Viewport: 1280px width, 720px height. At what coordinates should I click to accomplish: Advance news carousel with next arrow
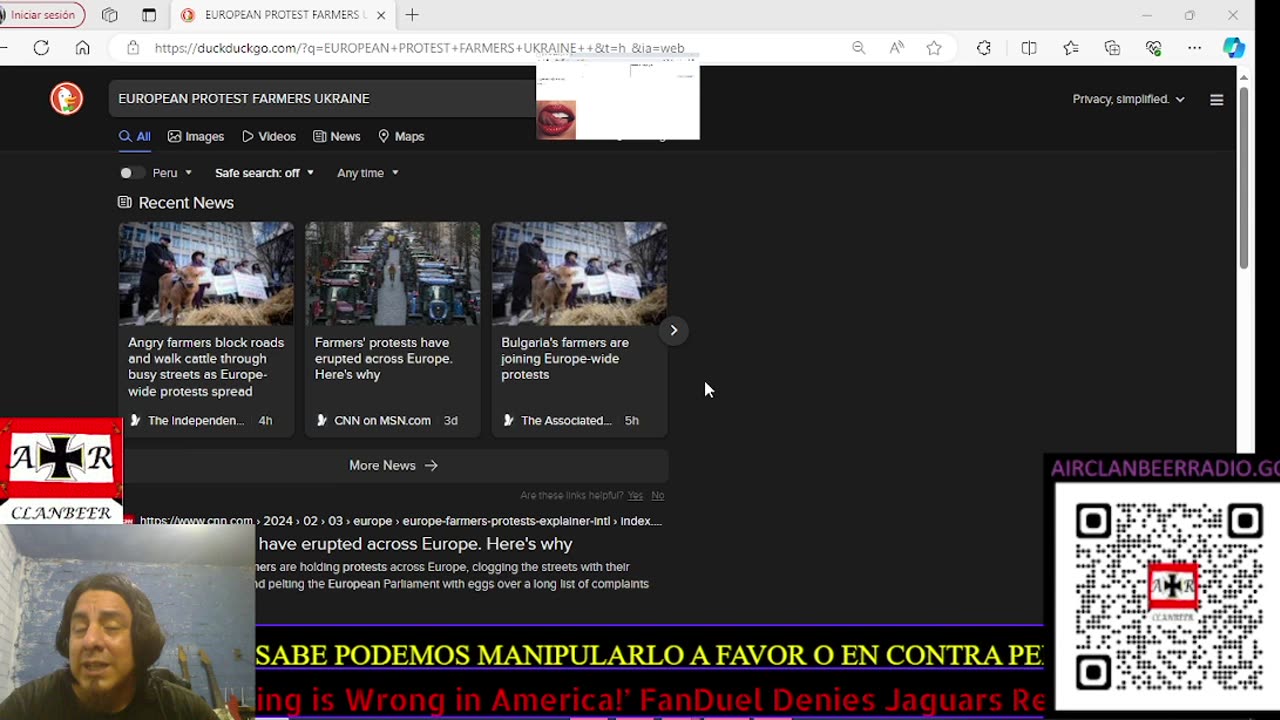pyautogui.click(x=673, y=330)
